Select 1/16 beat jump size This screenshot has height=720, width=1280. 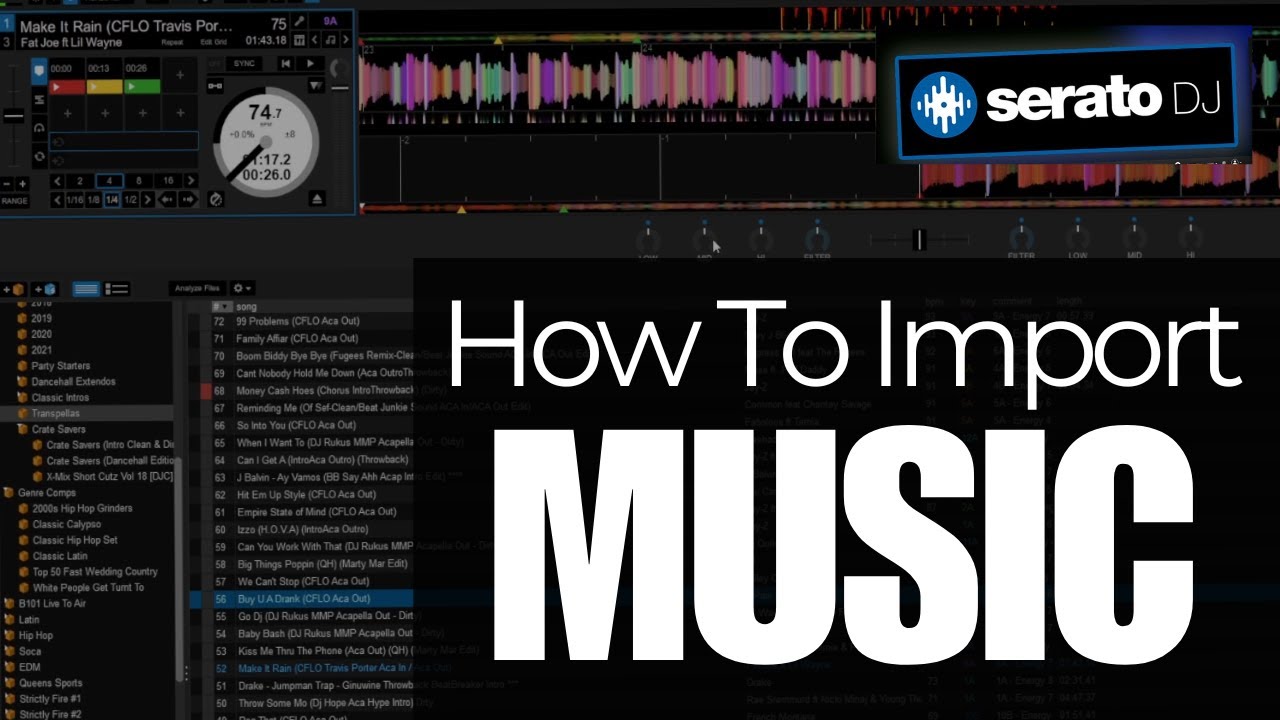pos(75,200)
